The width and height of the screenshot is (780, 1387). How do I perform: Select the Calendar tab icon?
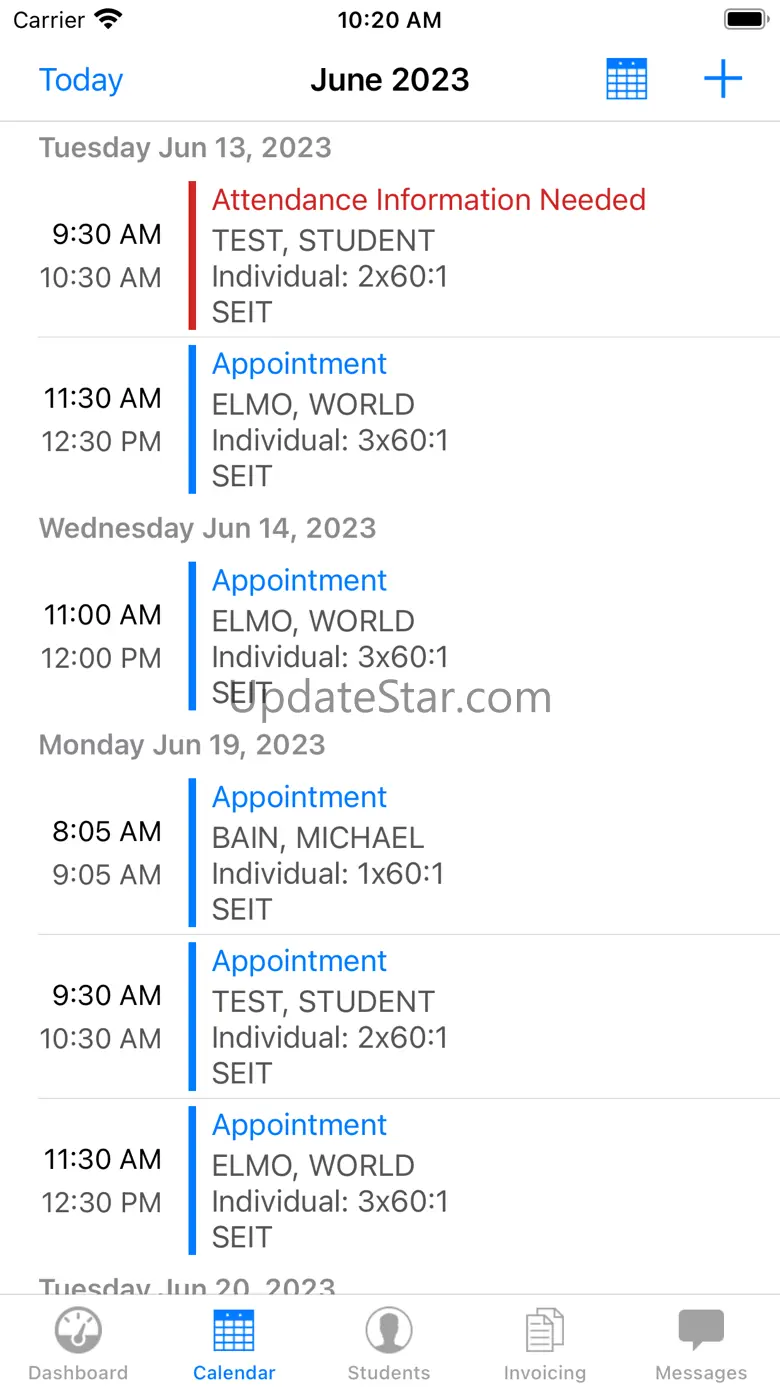point(234,1331)
